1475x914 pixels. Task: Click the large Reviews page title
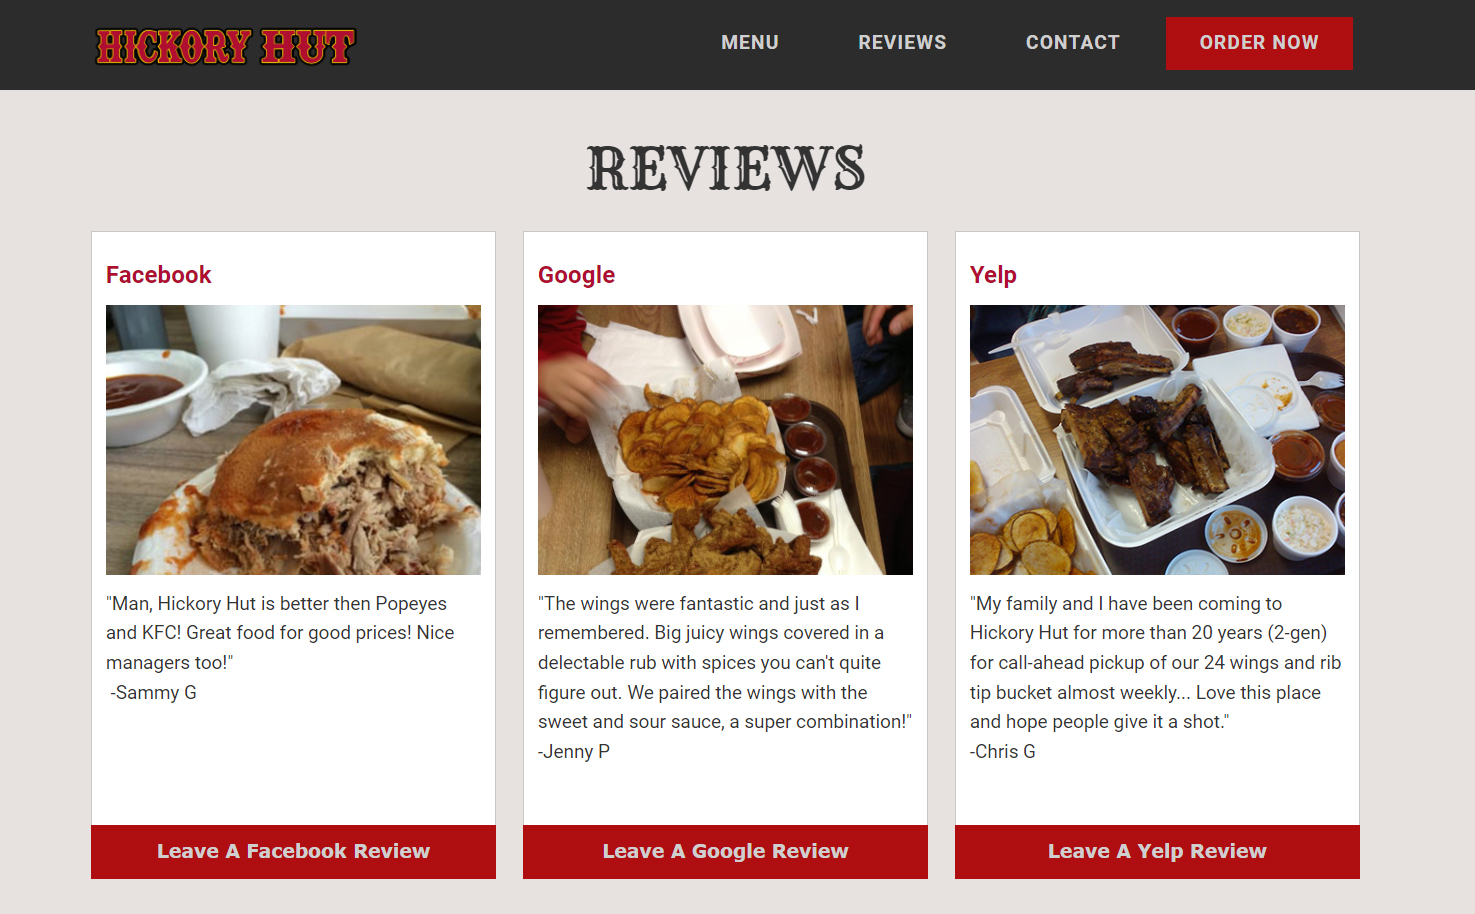pos(726,168)
